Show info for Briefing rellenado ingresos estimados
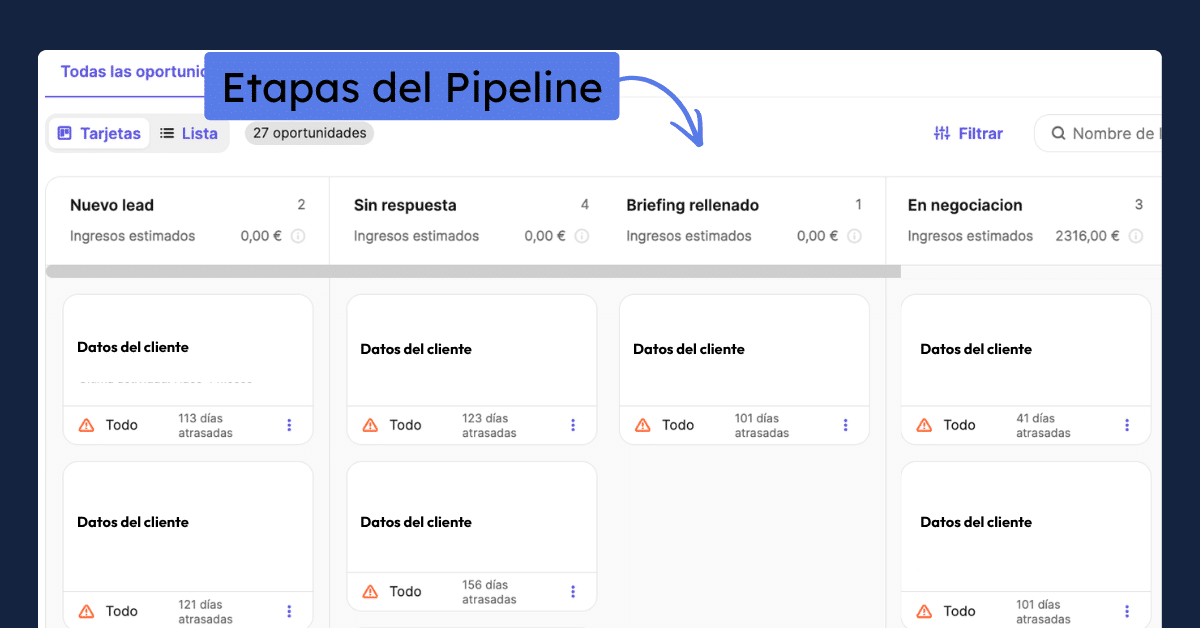 point(855,236)
